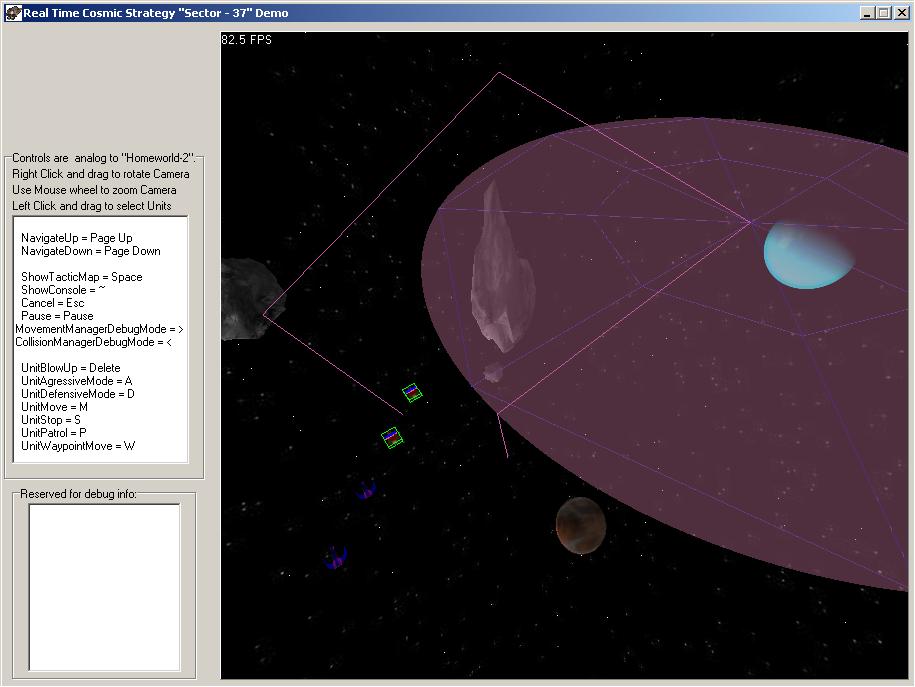The image size is (915, 687).
Task: Click the small rock below crystal asteroid
Action: pos(494,372)
